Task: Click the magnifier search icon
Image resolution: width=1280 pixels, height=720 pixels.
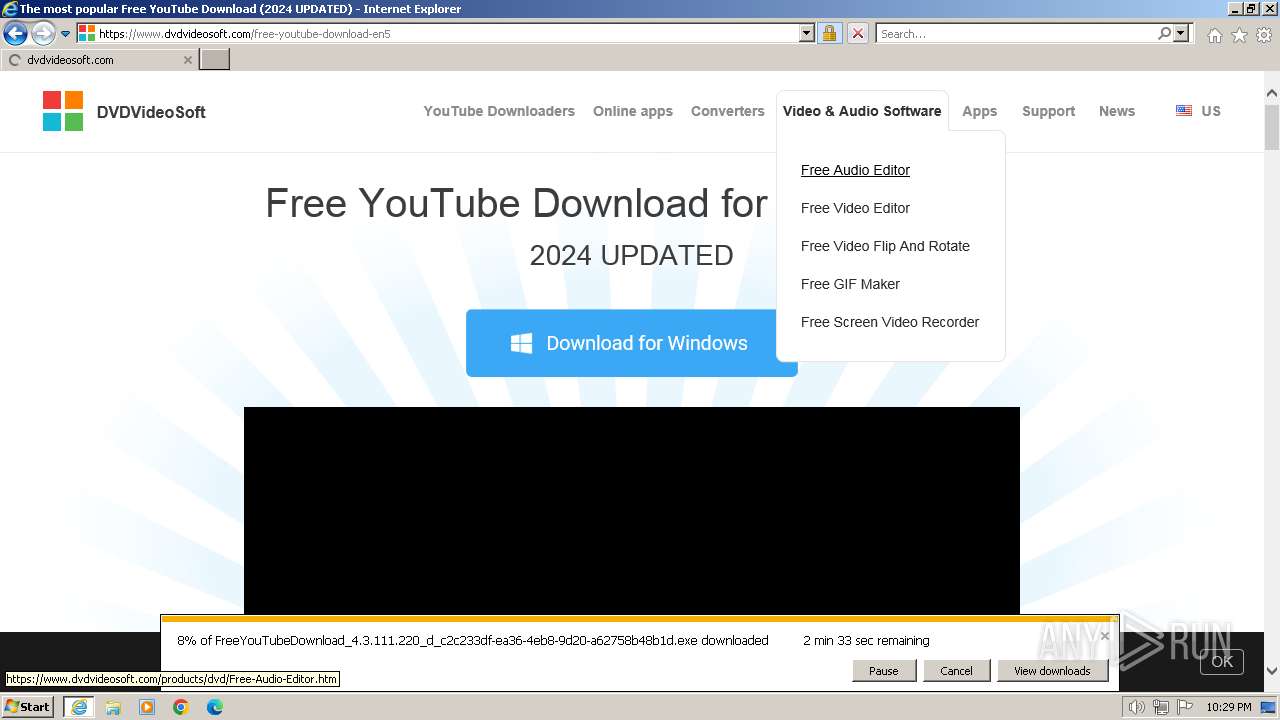Action: tap(1164, 33)
